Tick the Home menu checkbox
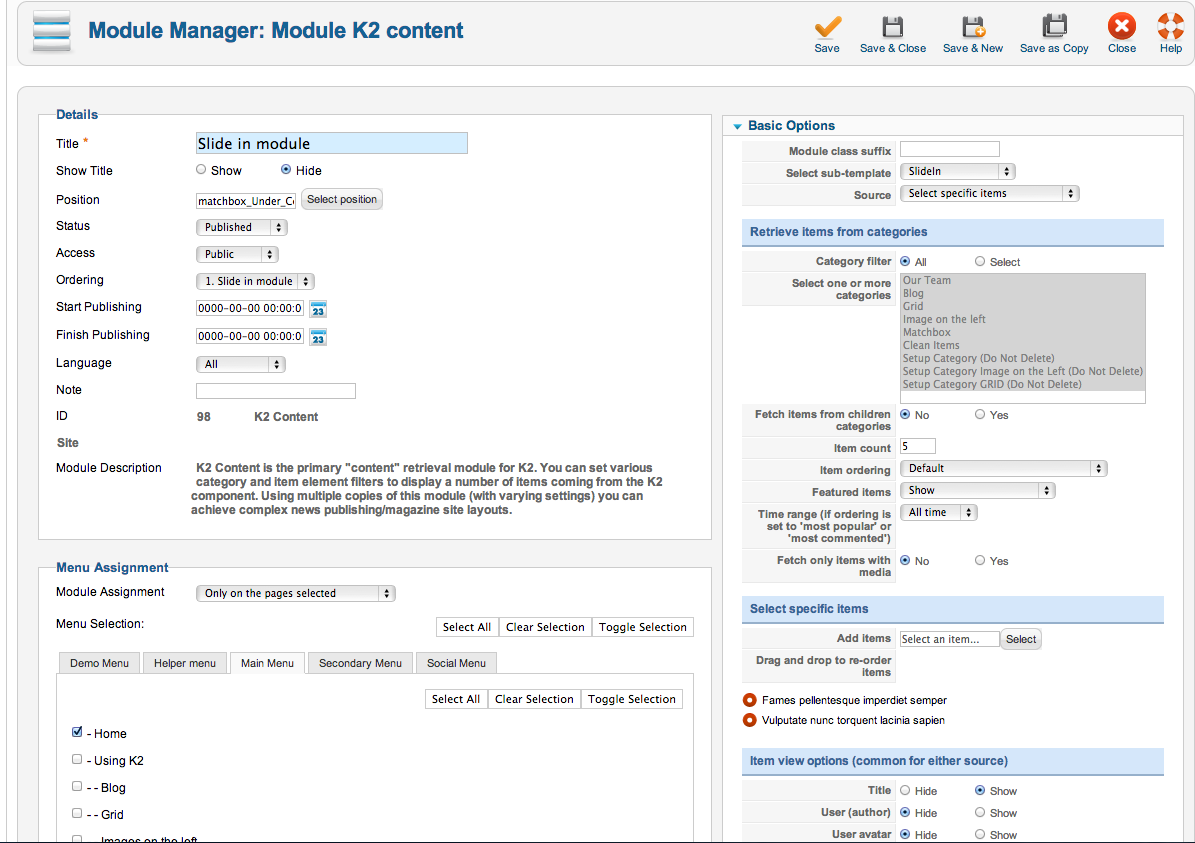 tap(77, 732)
